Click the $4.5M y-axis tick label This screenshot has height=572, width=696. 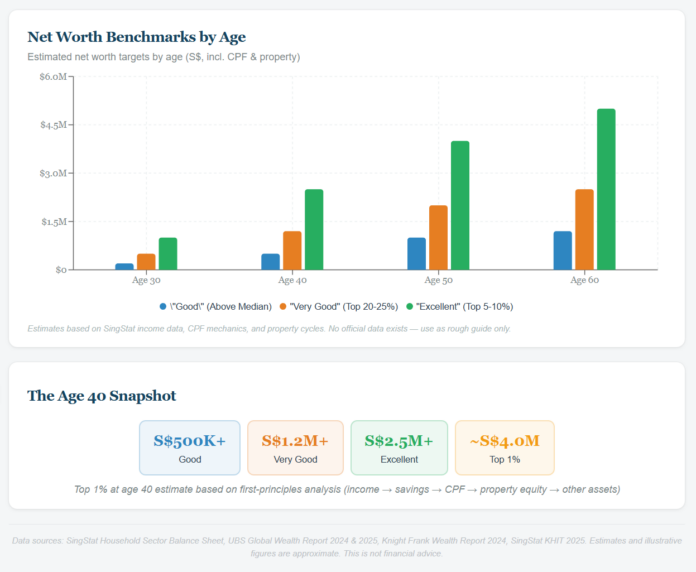click(53, 125)
